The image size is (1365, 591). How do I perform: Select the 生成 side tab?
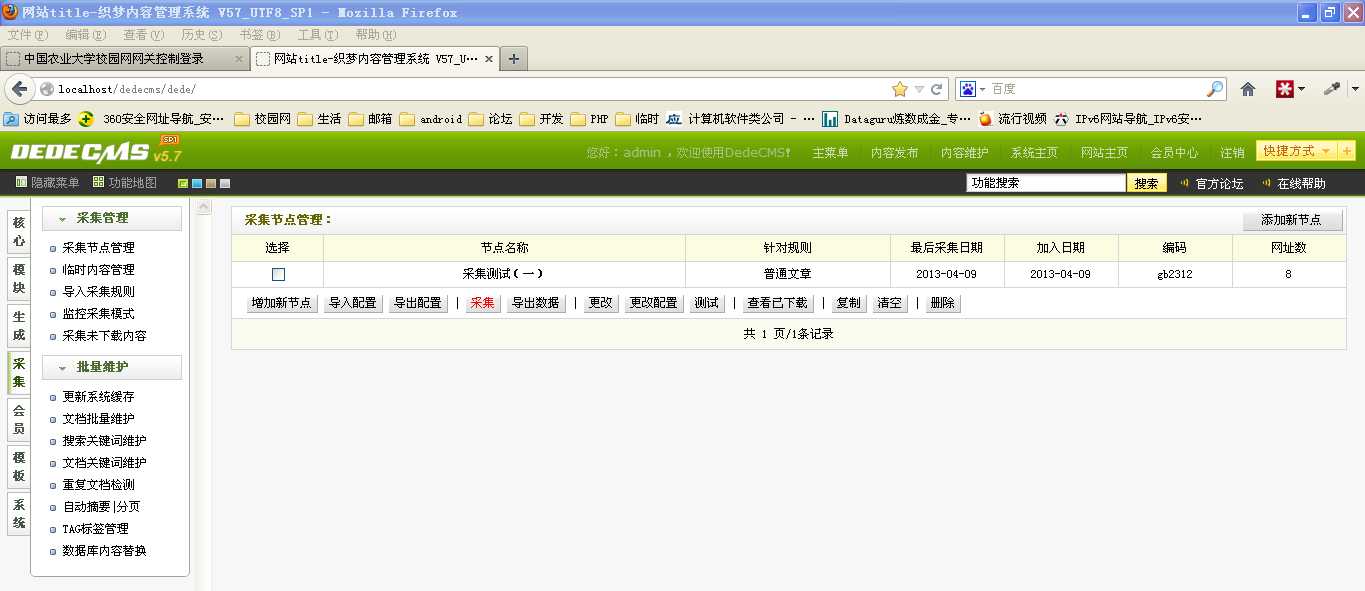(19, 326)
